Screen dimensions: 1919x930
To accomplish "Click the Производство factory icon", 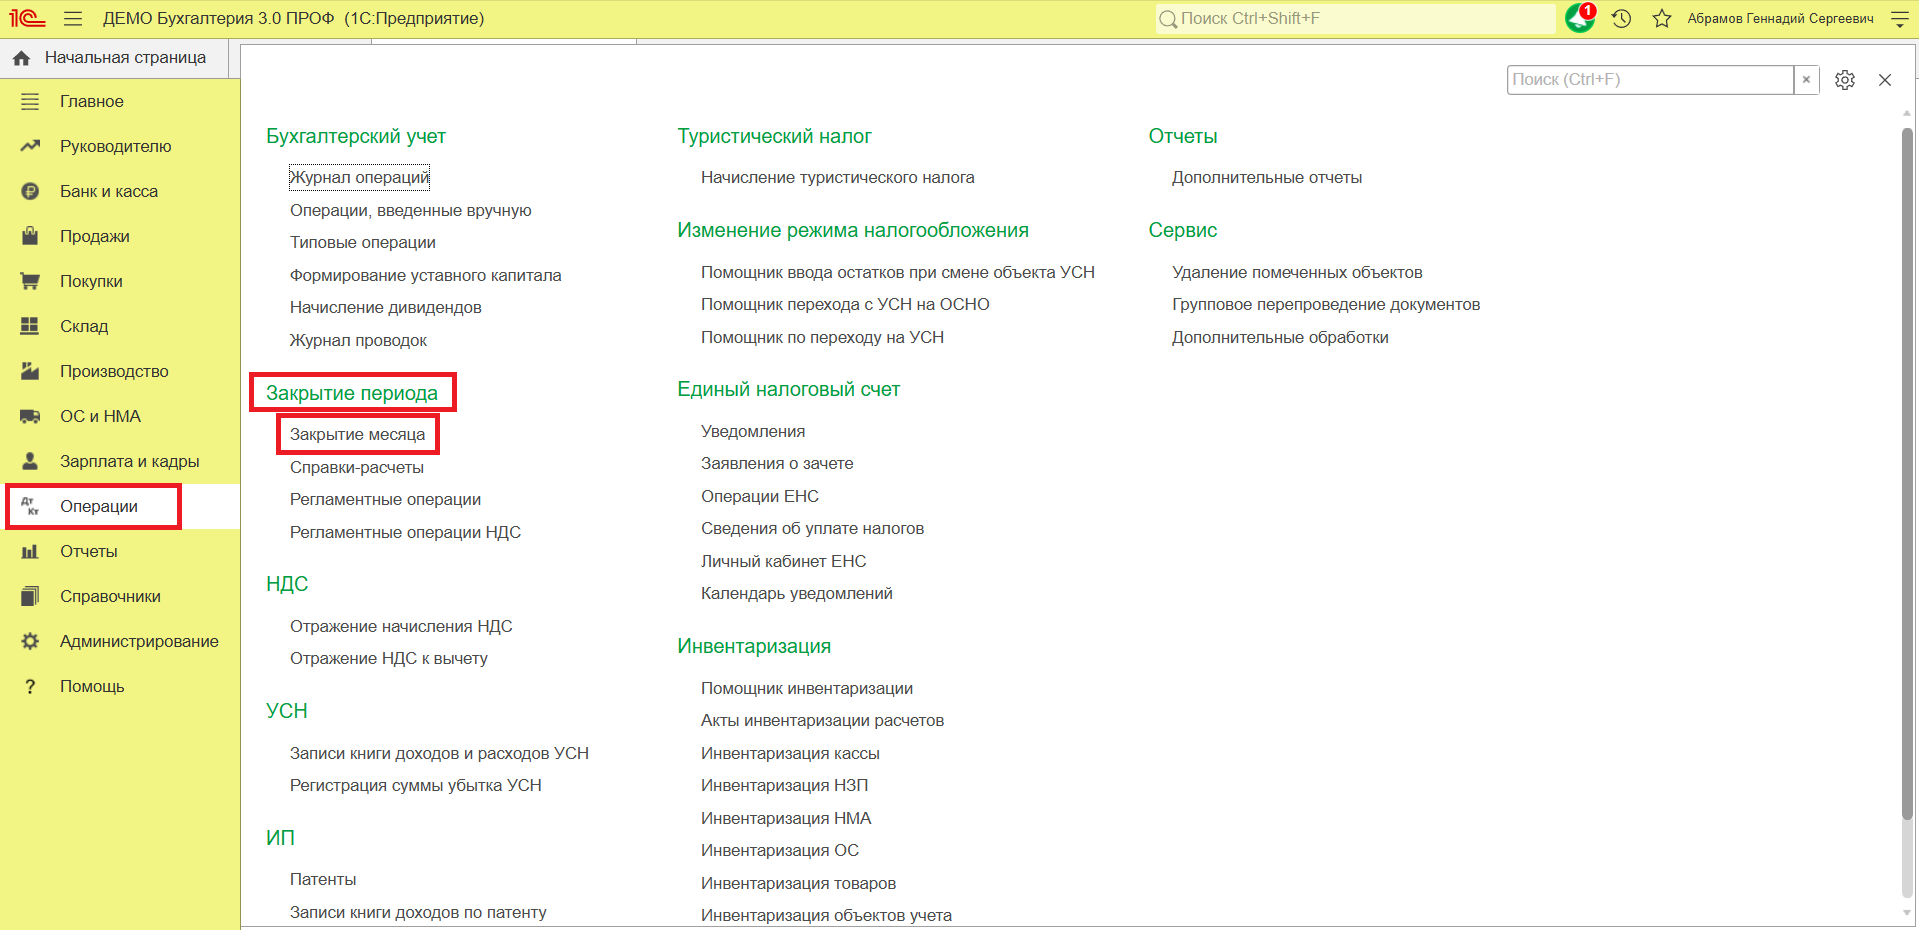I will tap(30, 371).
